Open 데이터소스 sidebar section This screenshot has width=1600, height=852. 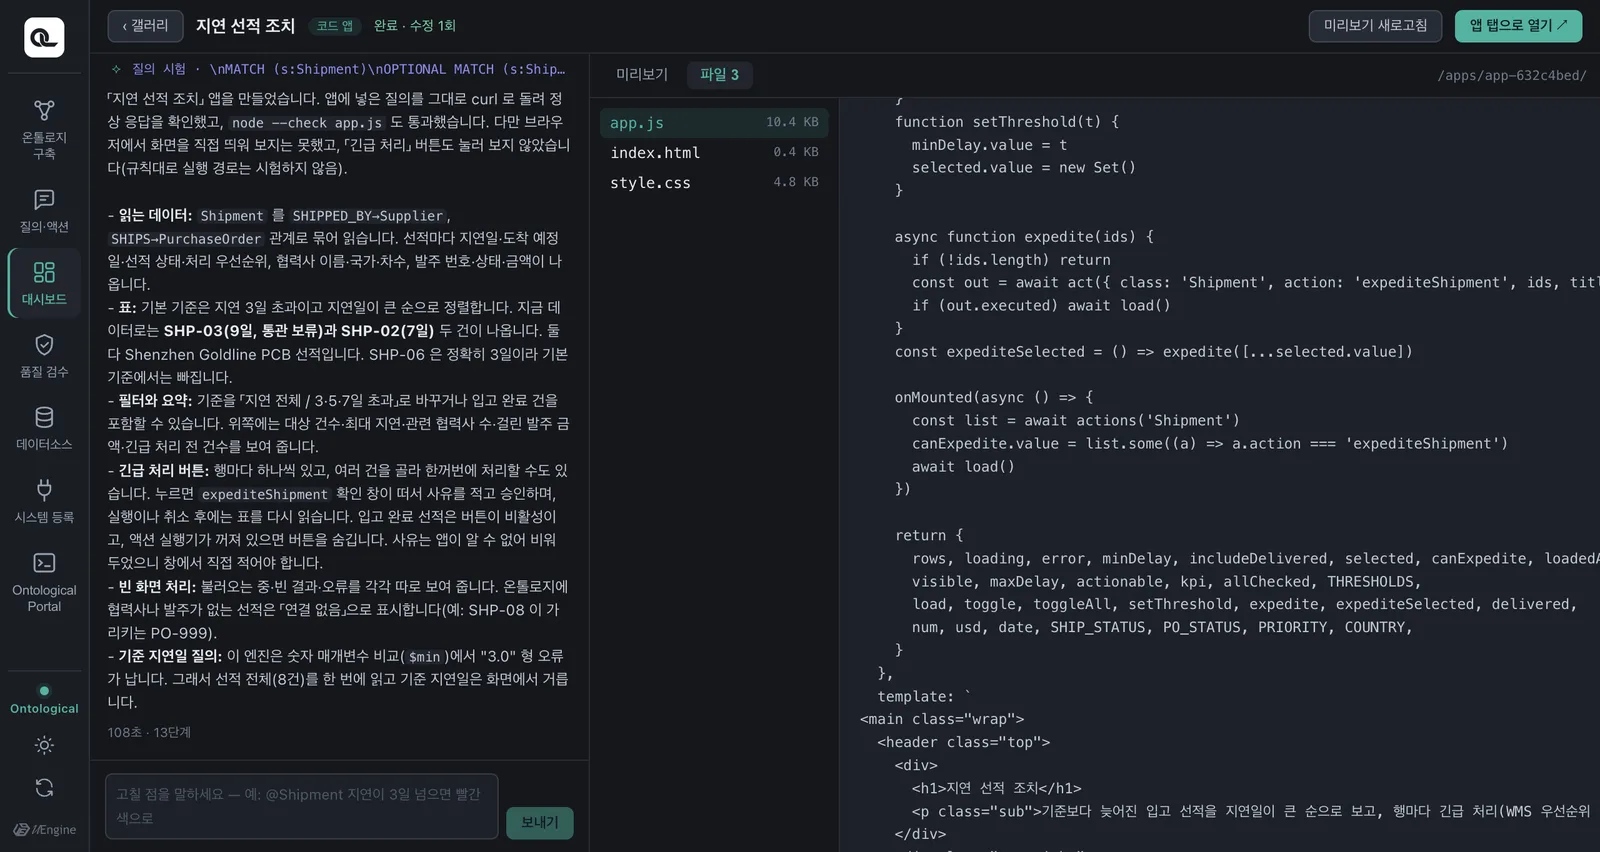click(x=44, y=429)
